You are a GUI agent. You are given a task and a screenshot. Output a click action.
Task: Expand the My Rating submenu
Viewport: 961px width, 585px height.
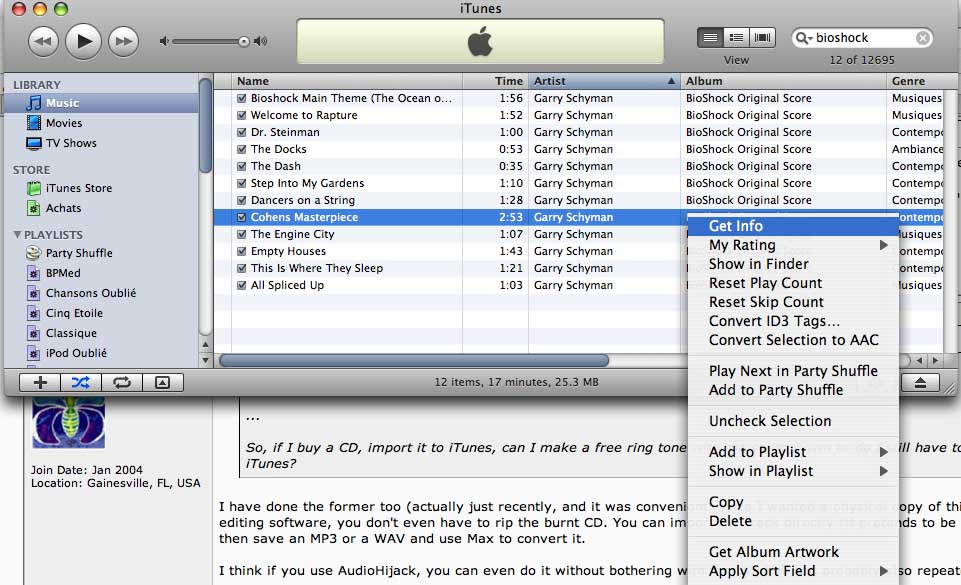tap(793, 245)
